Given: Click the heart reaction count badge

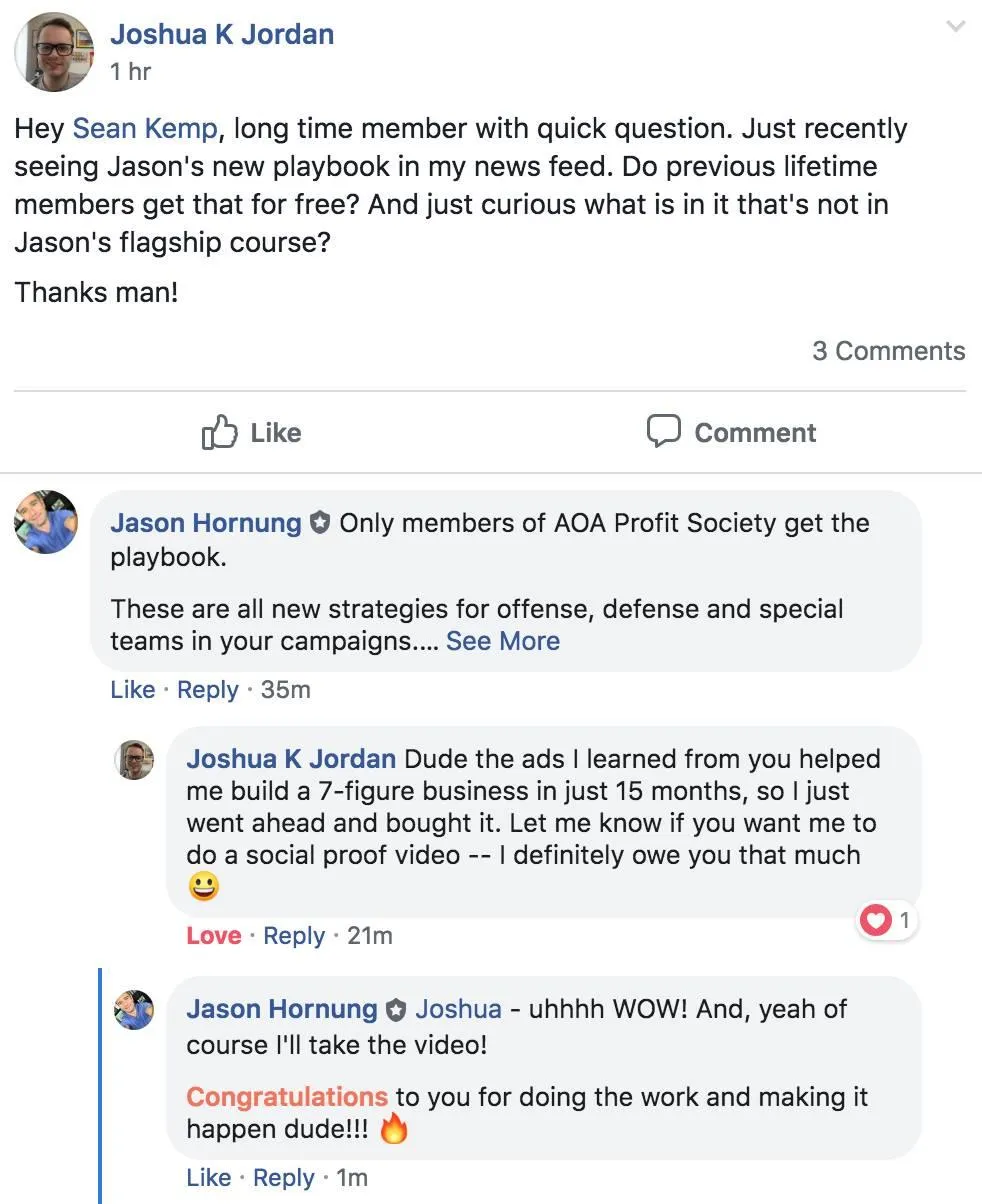Looking at the screenshot, I should [887, 920].
